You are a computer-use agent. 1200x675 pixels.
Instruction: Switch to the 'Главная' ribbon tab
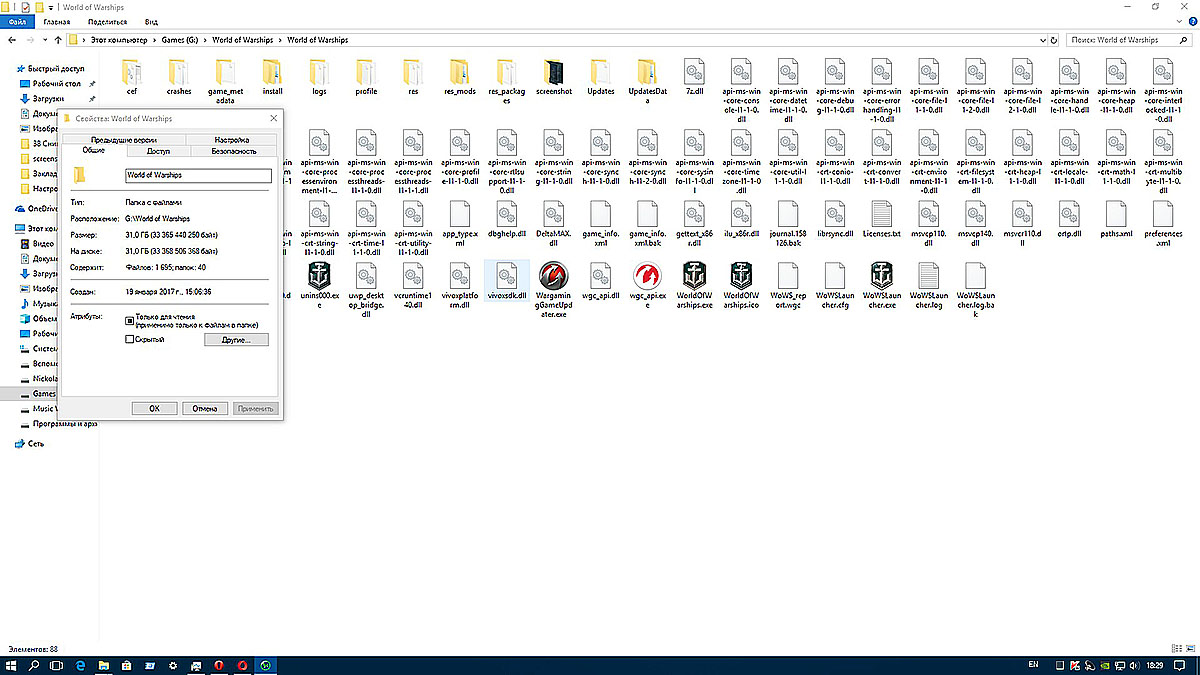point(57,21)
